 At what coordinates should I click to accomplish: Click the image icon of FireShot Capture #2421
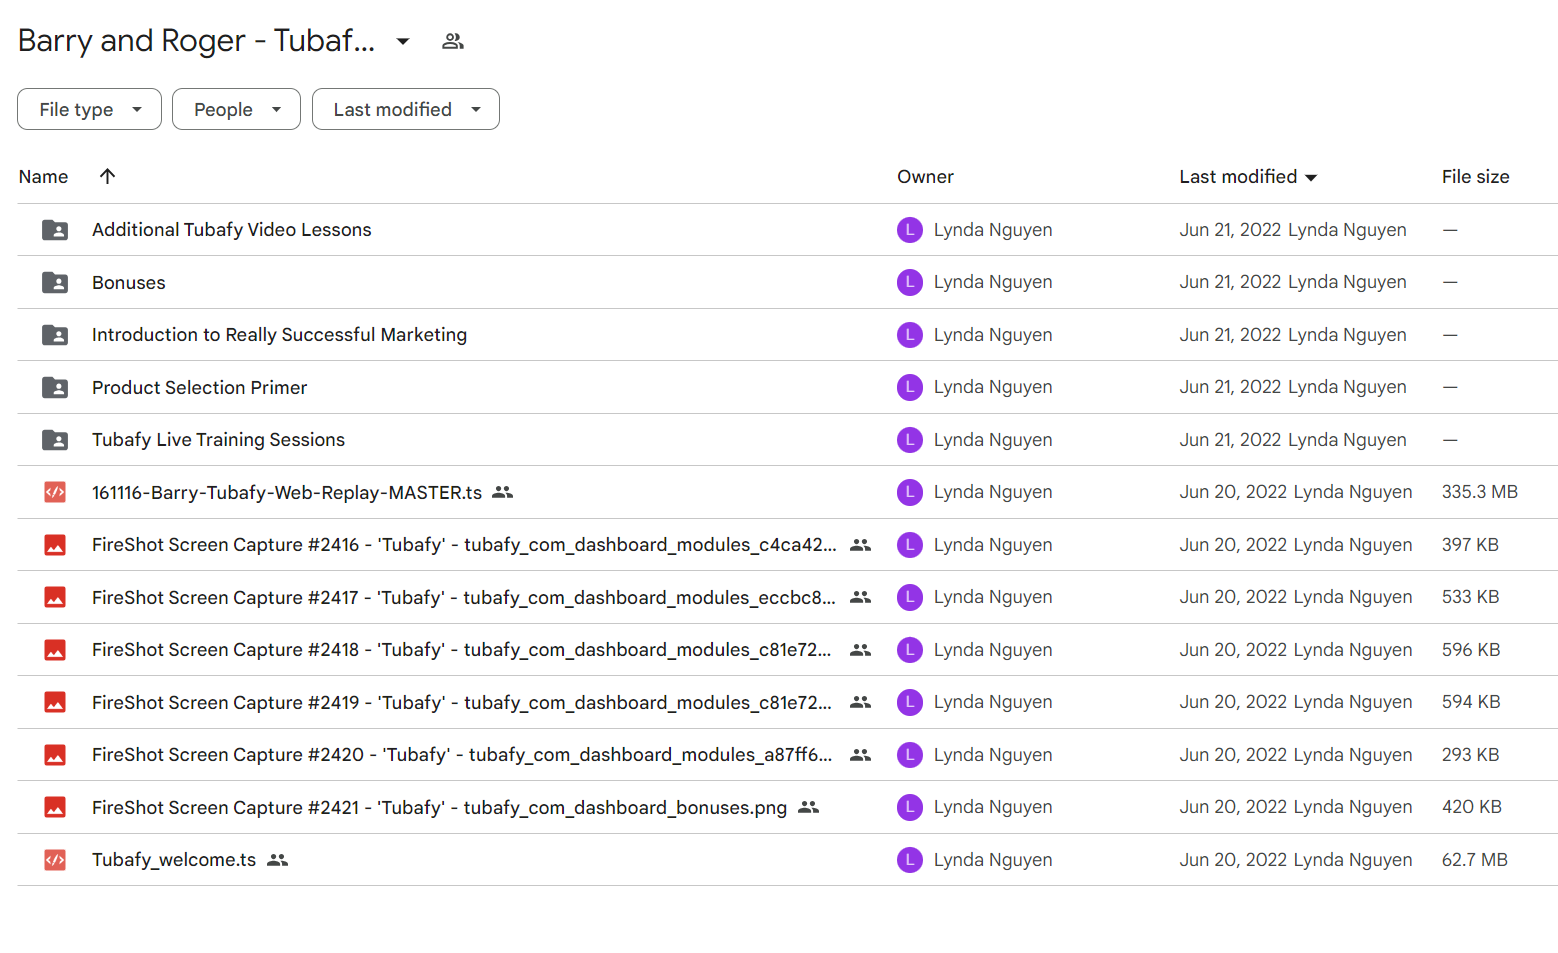(55, 807)
